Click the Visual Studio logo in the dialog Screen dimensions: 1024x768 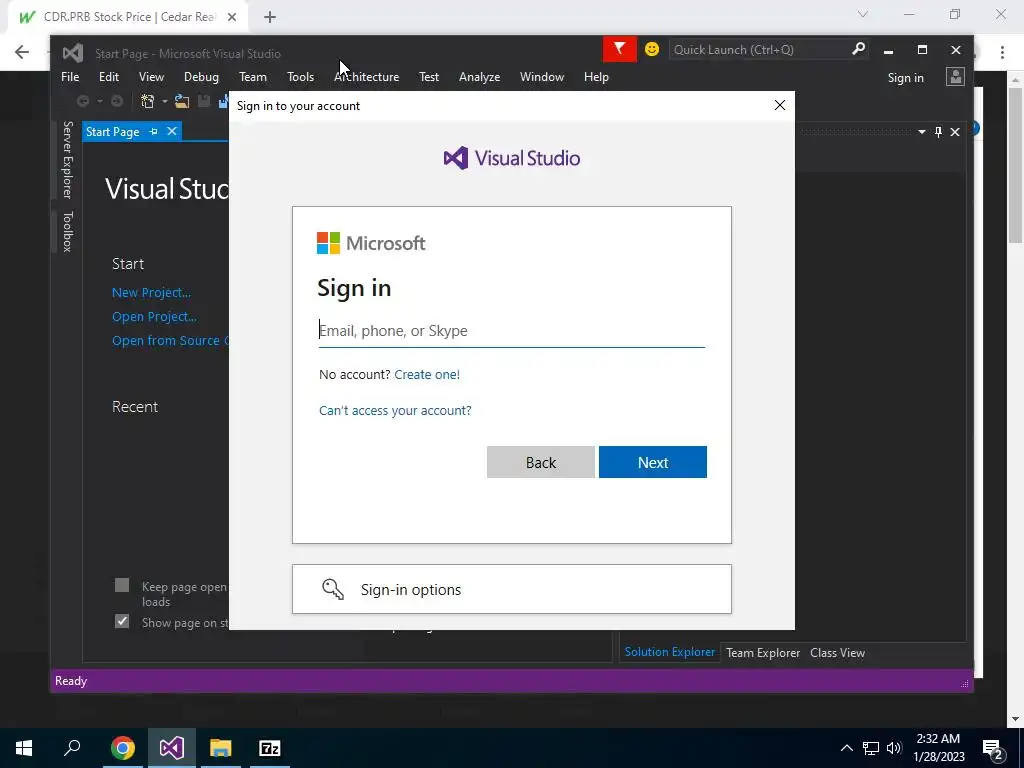point(456,158)
